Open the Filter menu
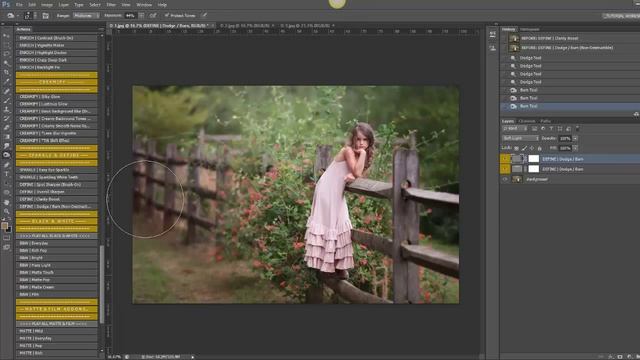640x360 pixels. coord(111,5)
